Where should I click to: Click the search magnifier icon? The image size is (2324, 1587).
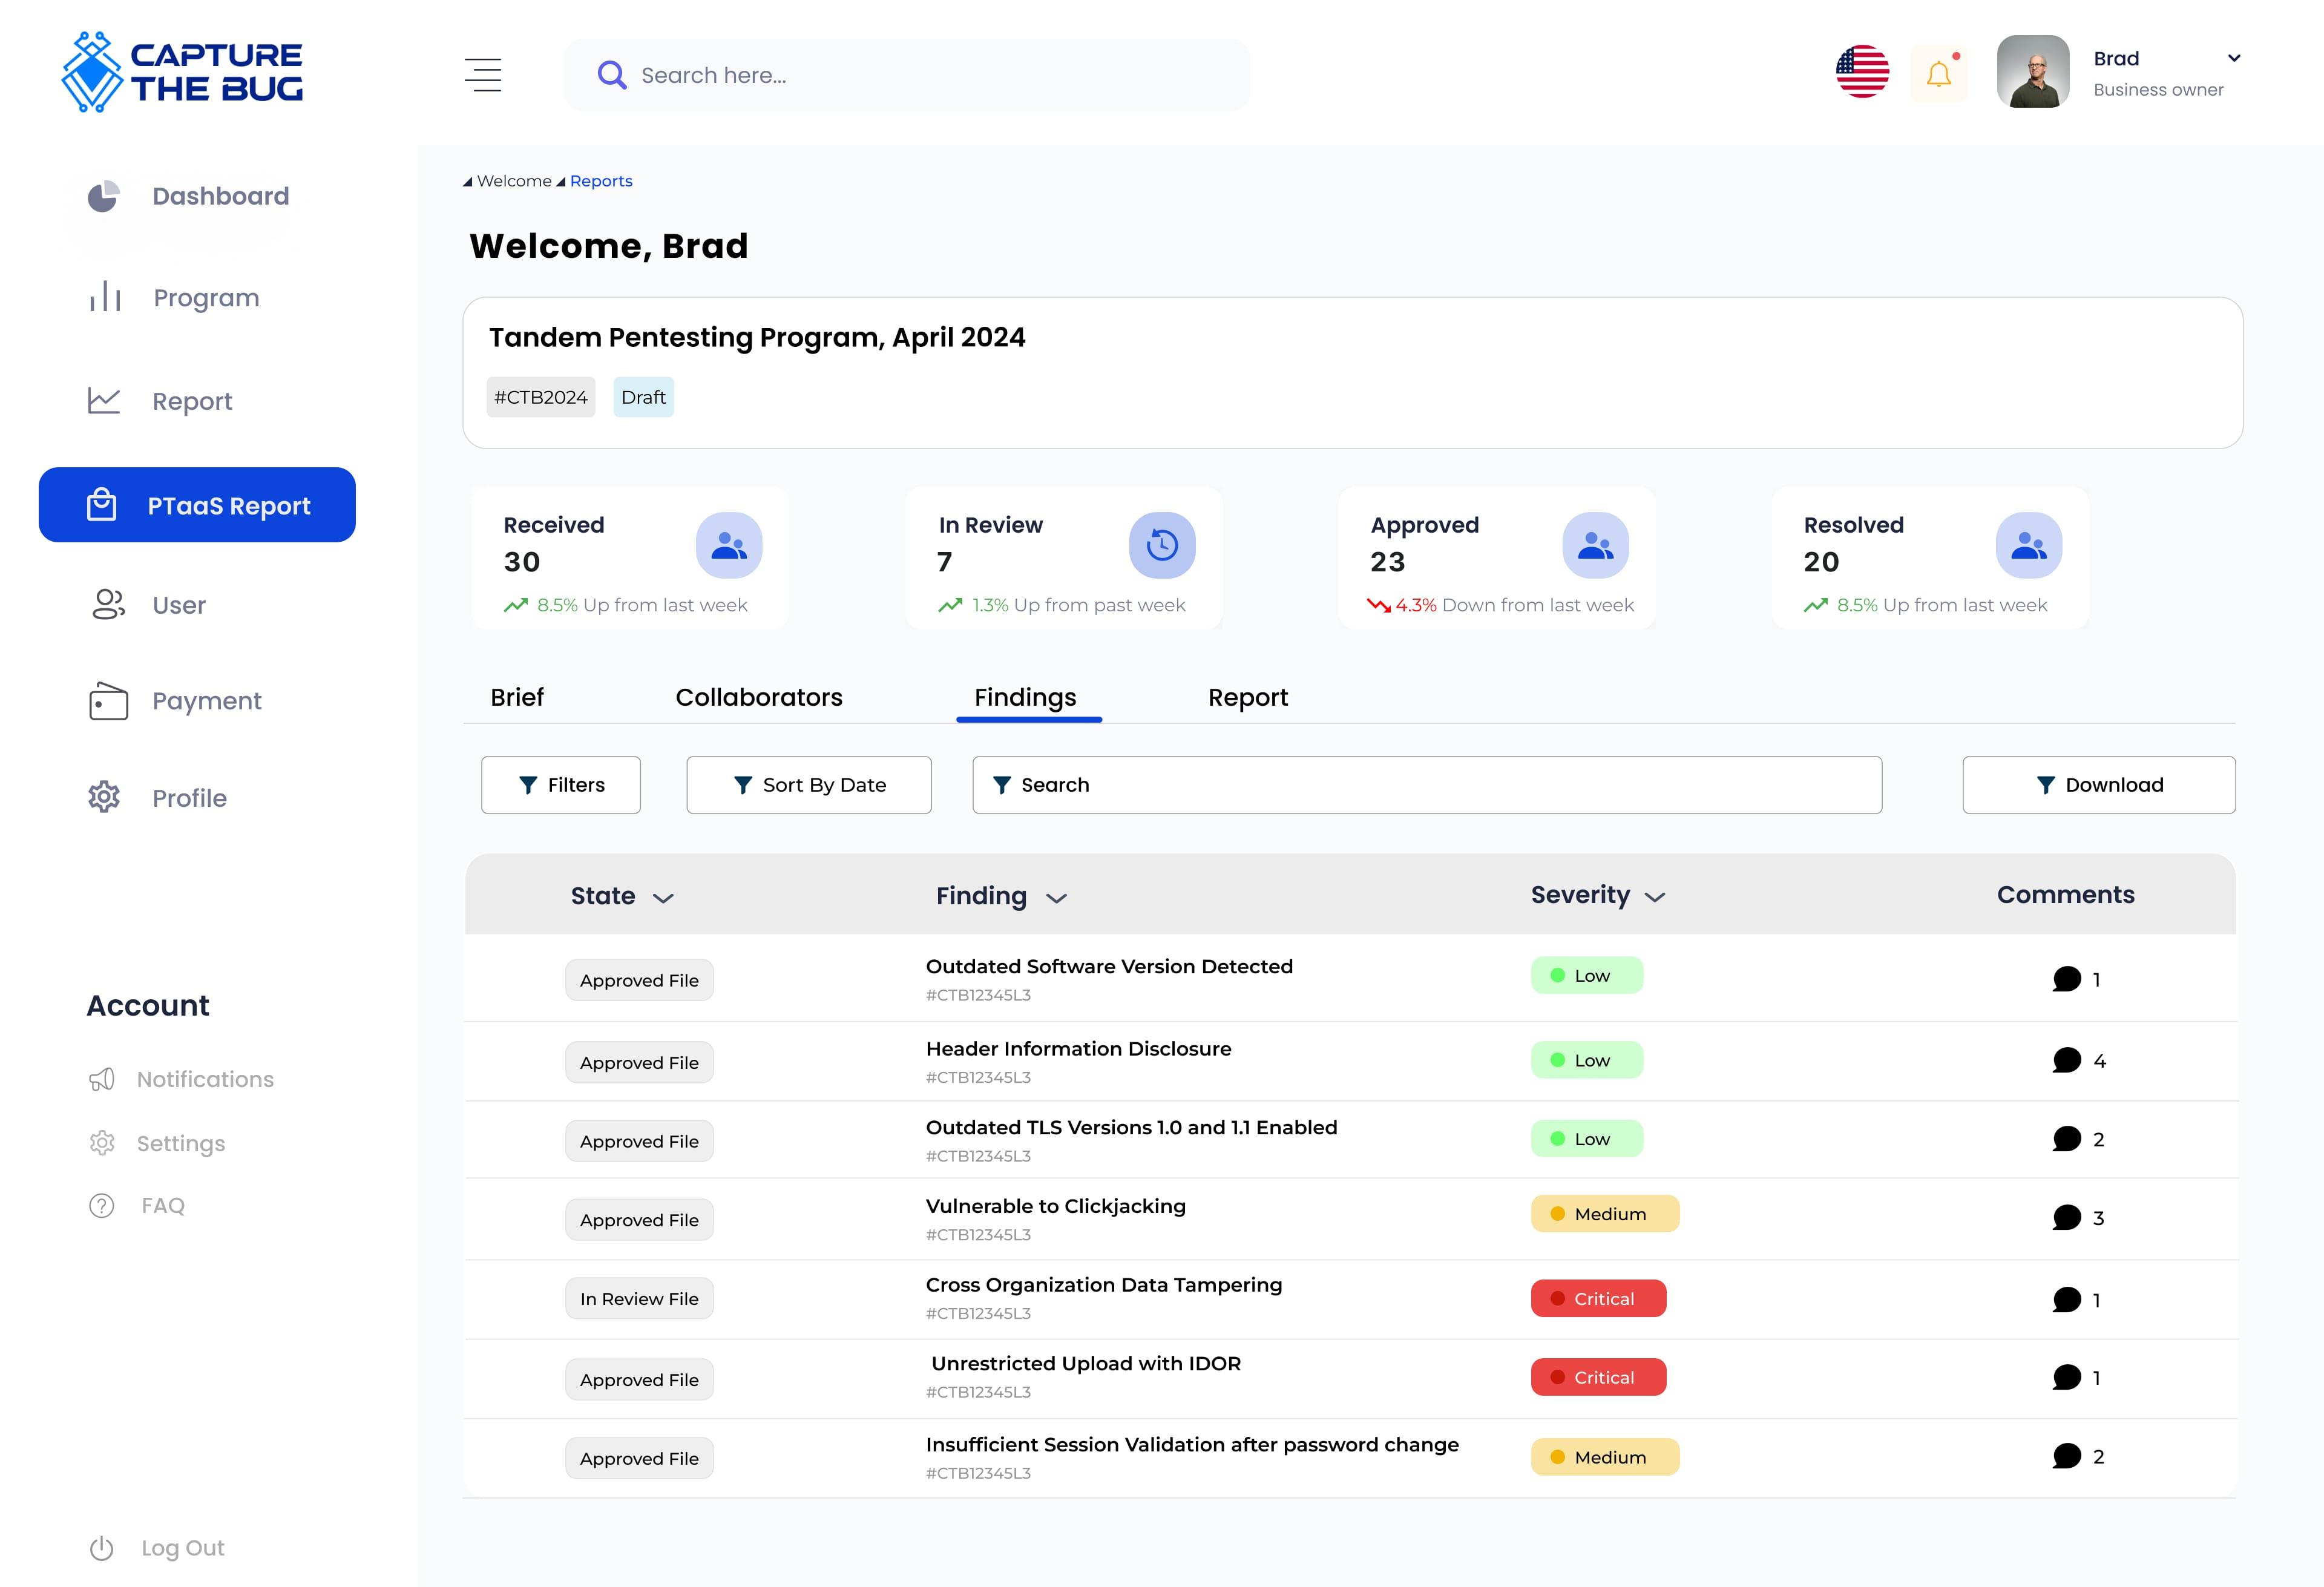[611, 75]
